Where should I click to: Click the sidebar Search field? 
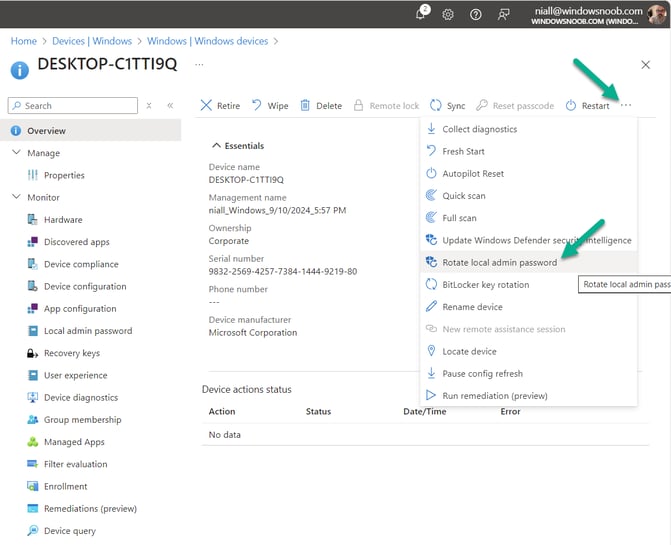click(x=73, y=105)
